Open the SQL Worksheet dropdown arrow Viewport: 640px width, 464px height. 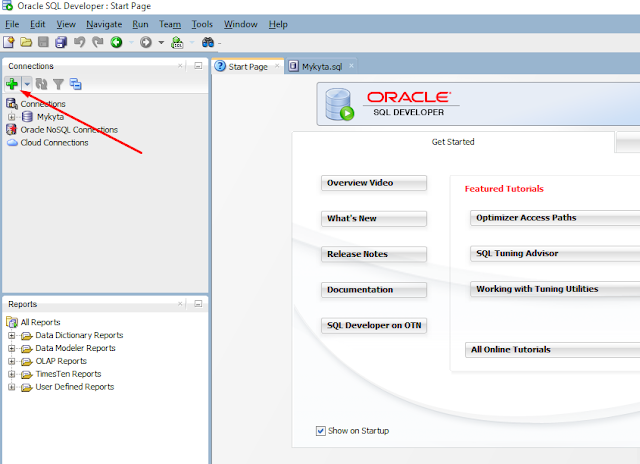coord(192,42)
